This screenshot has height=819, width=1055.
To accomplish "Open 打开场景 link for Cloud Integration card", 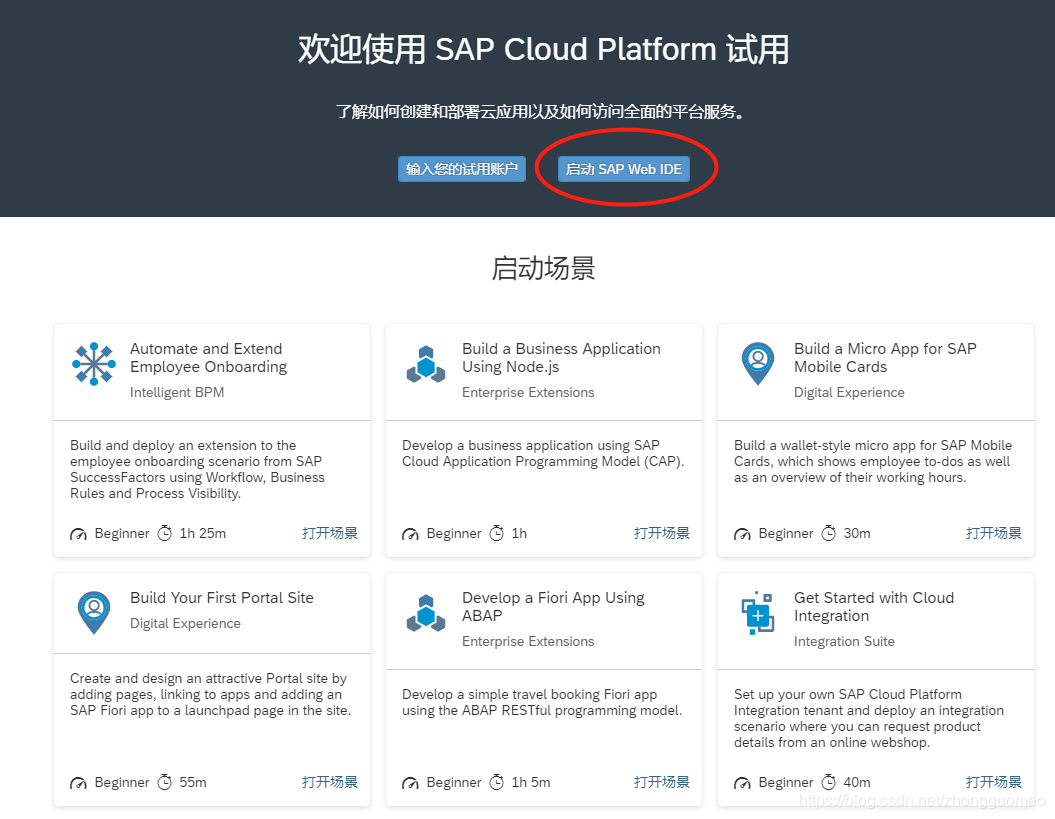I will [994, 782].
